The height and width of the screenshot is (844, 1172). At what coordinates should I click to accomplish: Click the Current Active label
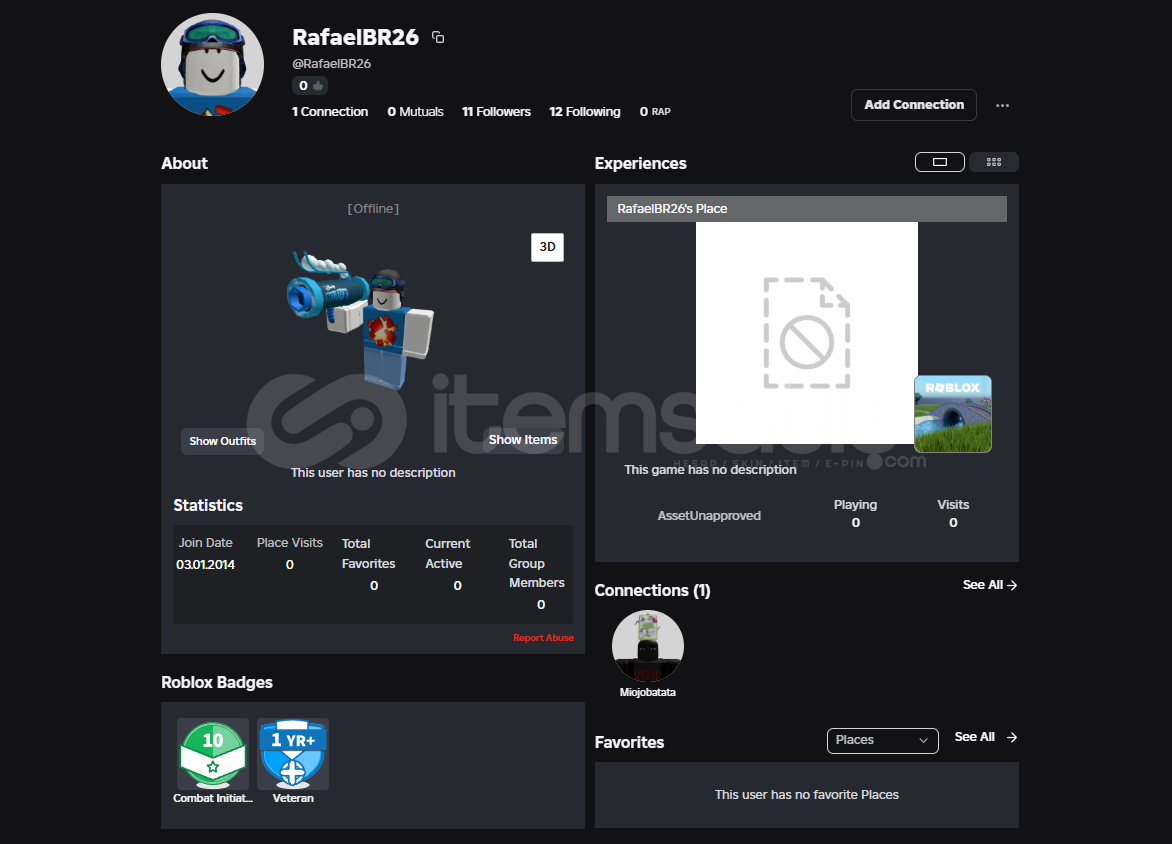point(448,554)
